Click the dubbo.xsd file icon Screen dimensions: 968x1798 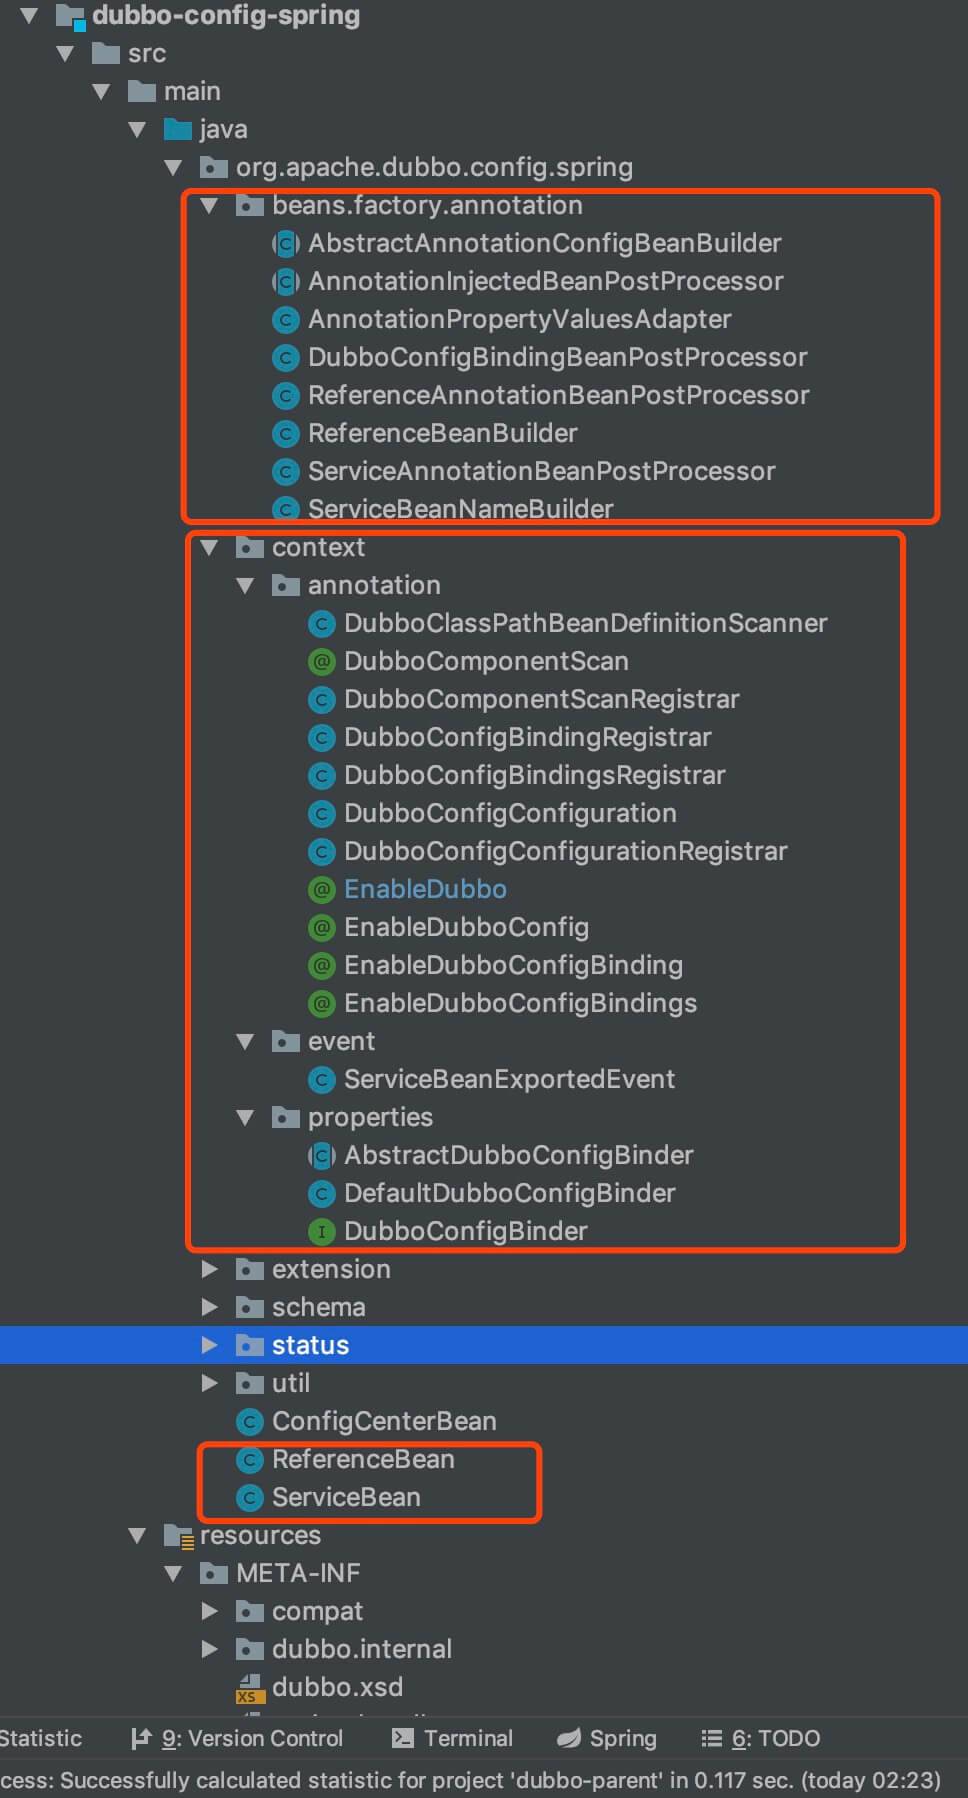click(x=249, y=1688)
